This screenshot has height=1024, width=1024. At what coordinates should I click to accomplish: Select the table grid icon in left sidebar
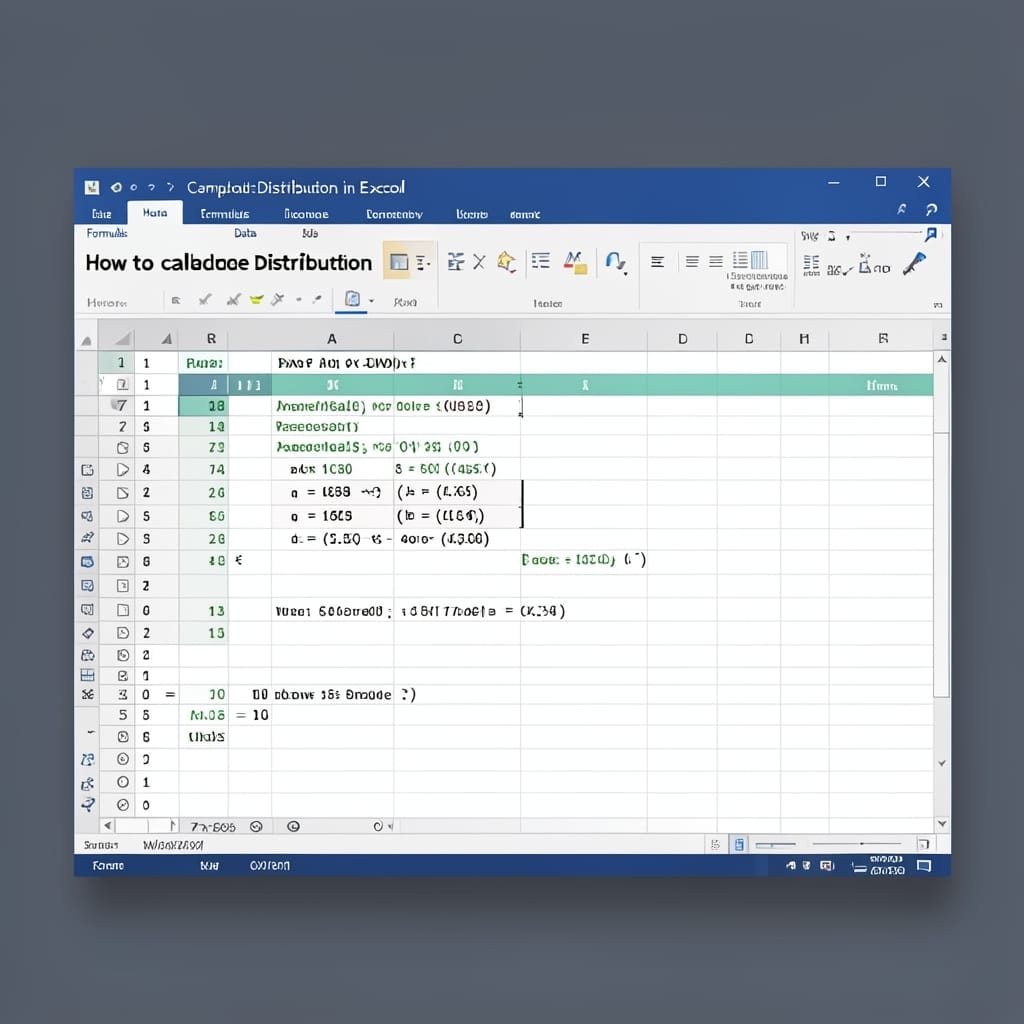[87, 675]
